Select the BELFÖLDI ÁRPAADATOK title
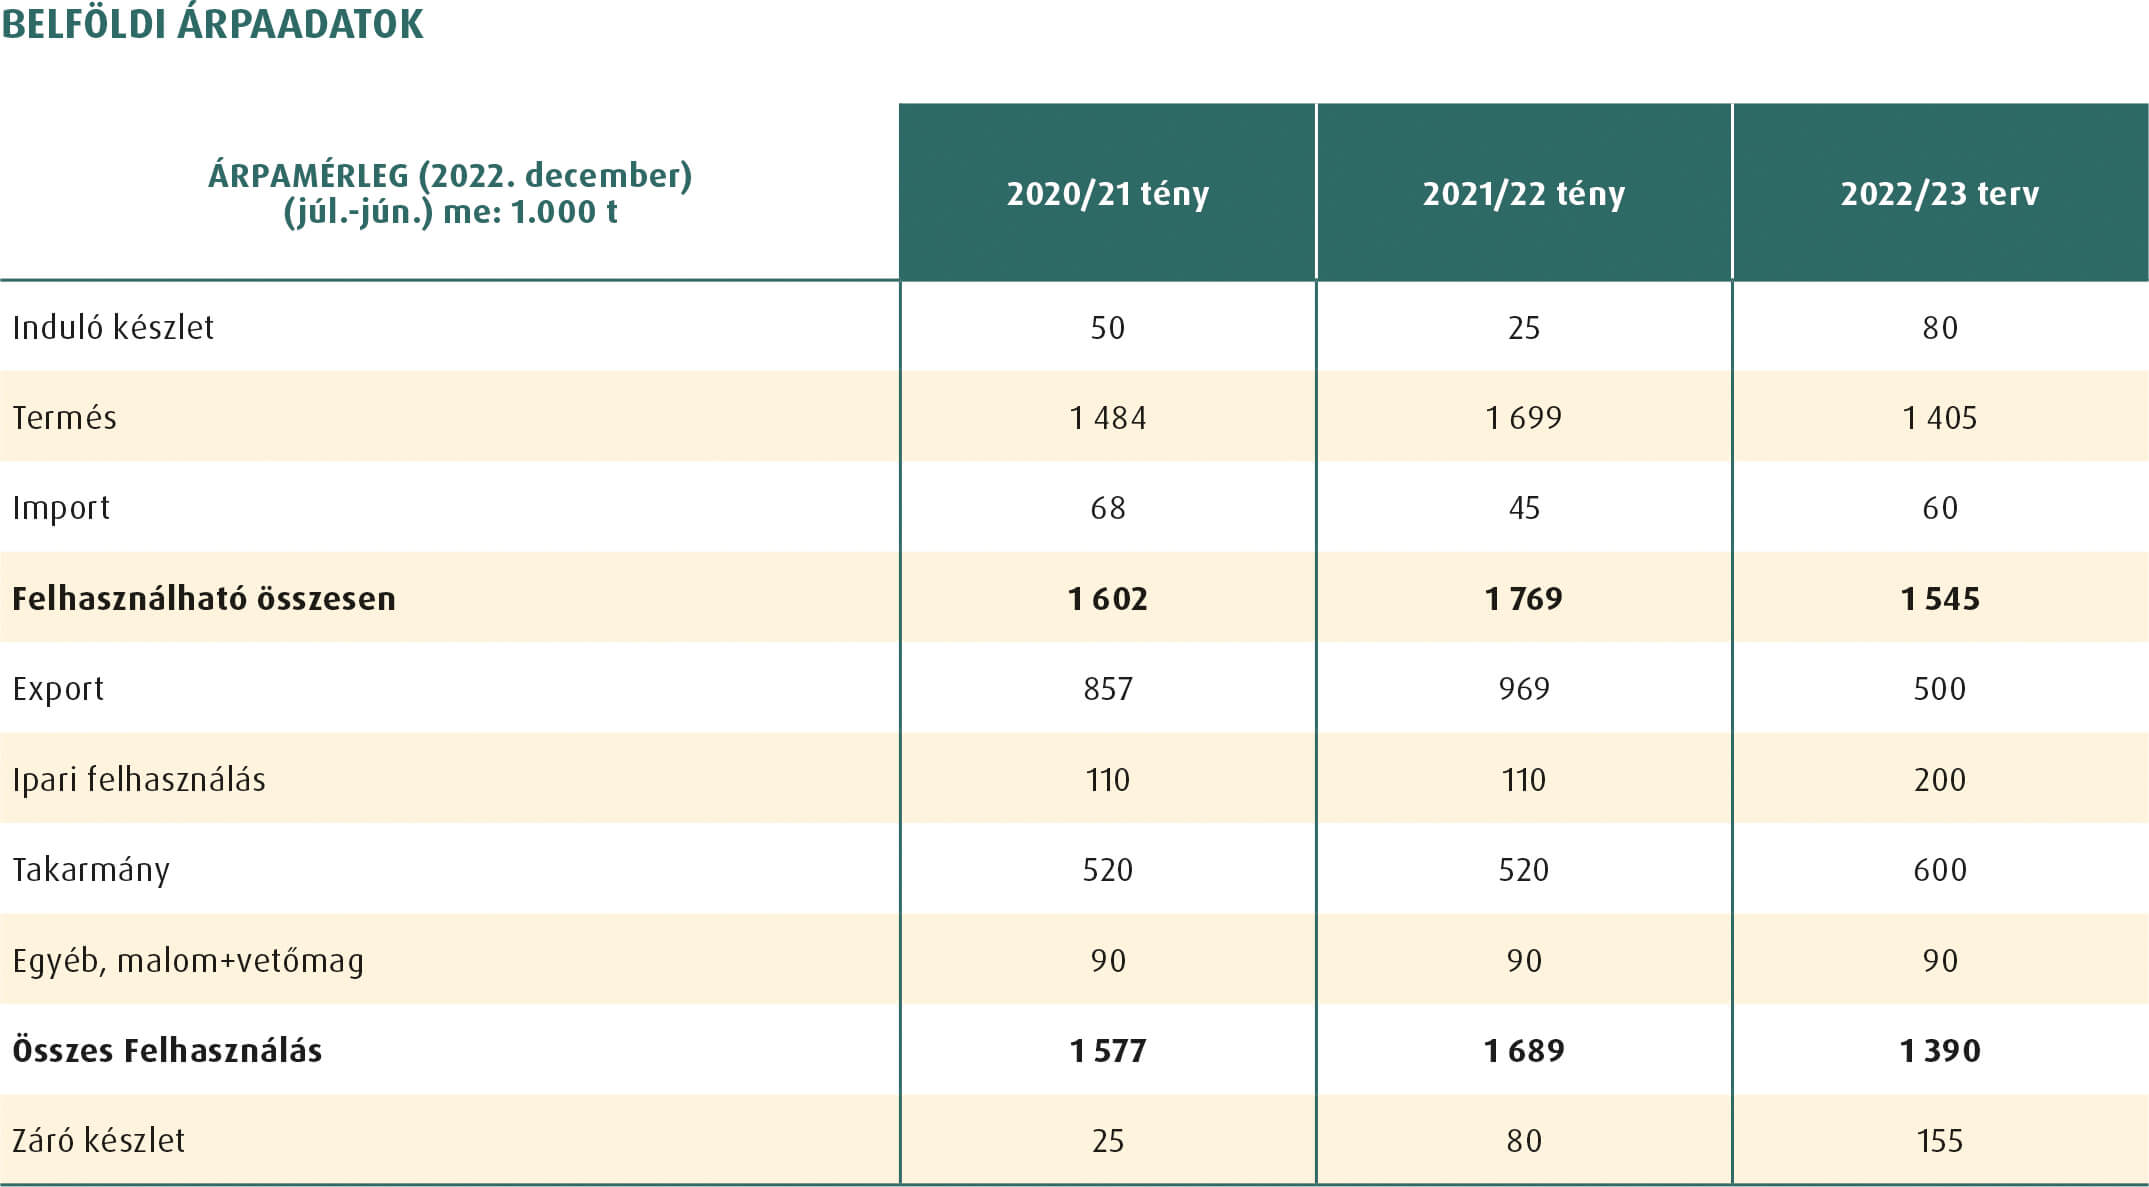Image resolution: width=2149 pixels, height=1187 pixels. click(x=213, y=25)
